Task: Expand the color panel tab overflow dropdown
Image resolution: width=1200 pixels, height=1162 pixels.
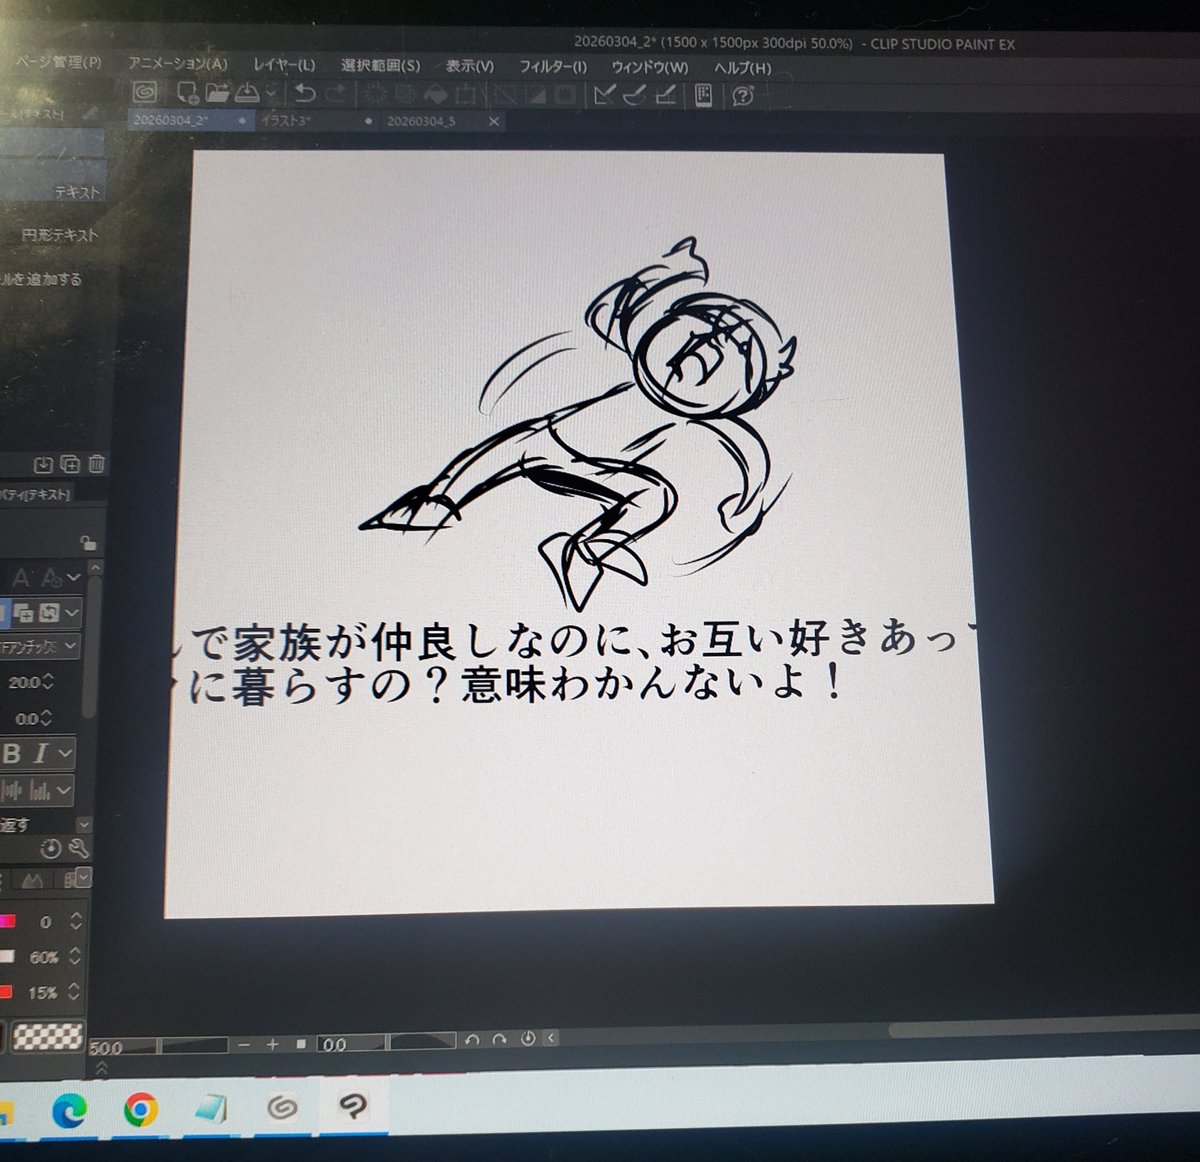Action: coord(84,878)
